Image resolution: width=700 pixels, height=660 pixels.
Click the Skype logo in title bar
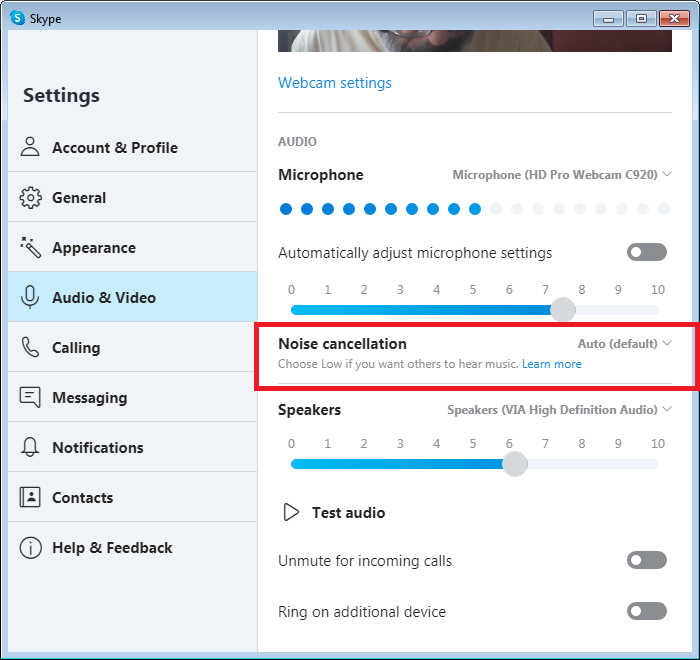tap(17, 18)
